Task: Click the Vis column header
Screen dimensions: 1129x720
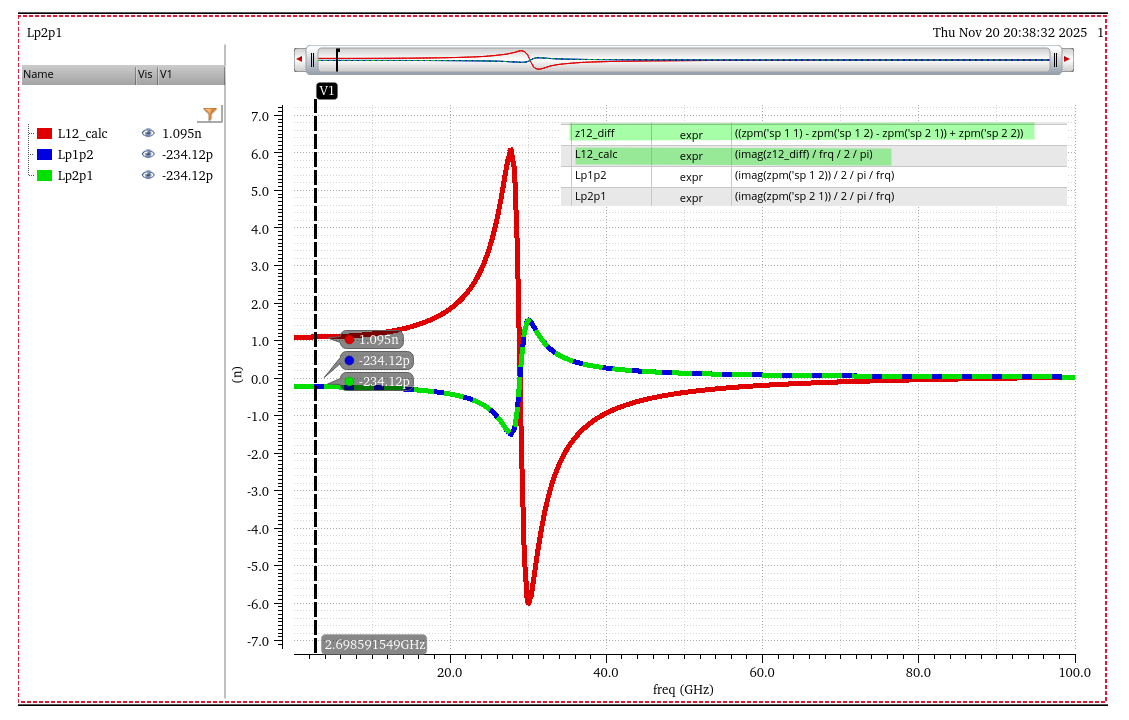Action: [x=145, y=74]
